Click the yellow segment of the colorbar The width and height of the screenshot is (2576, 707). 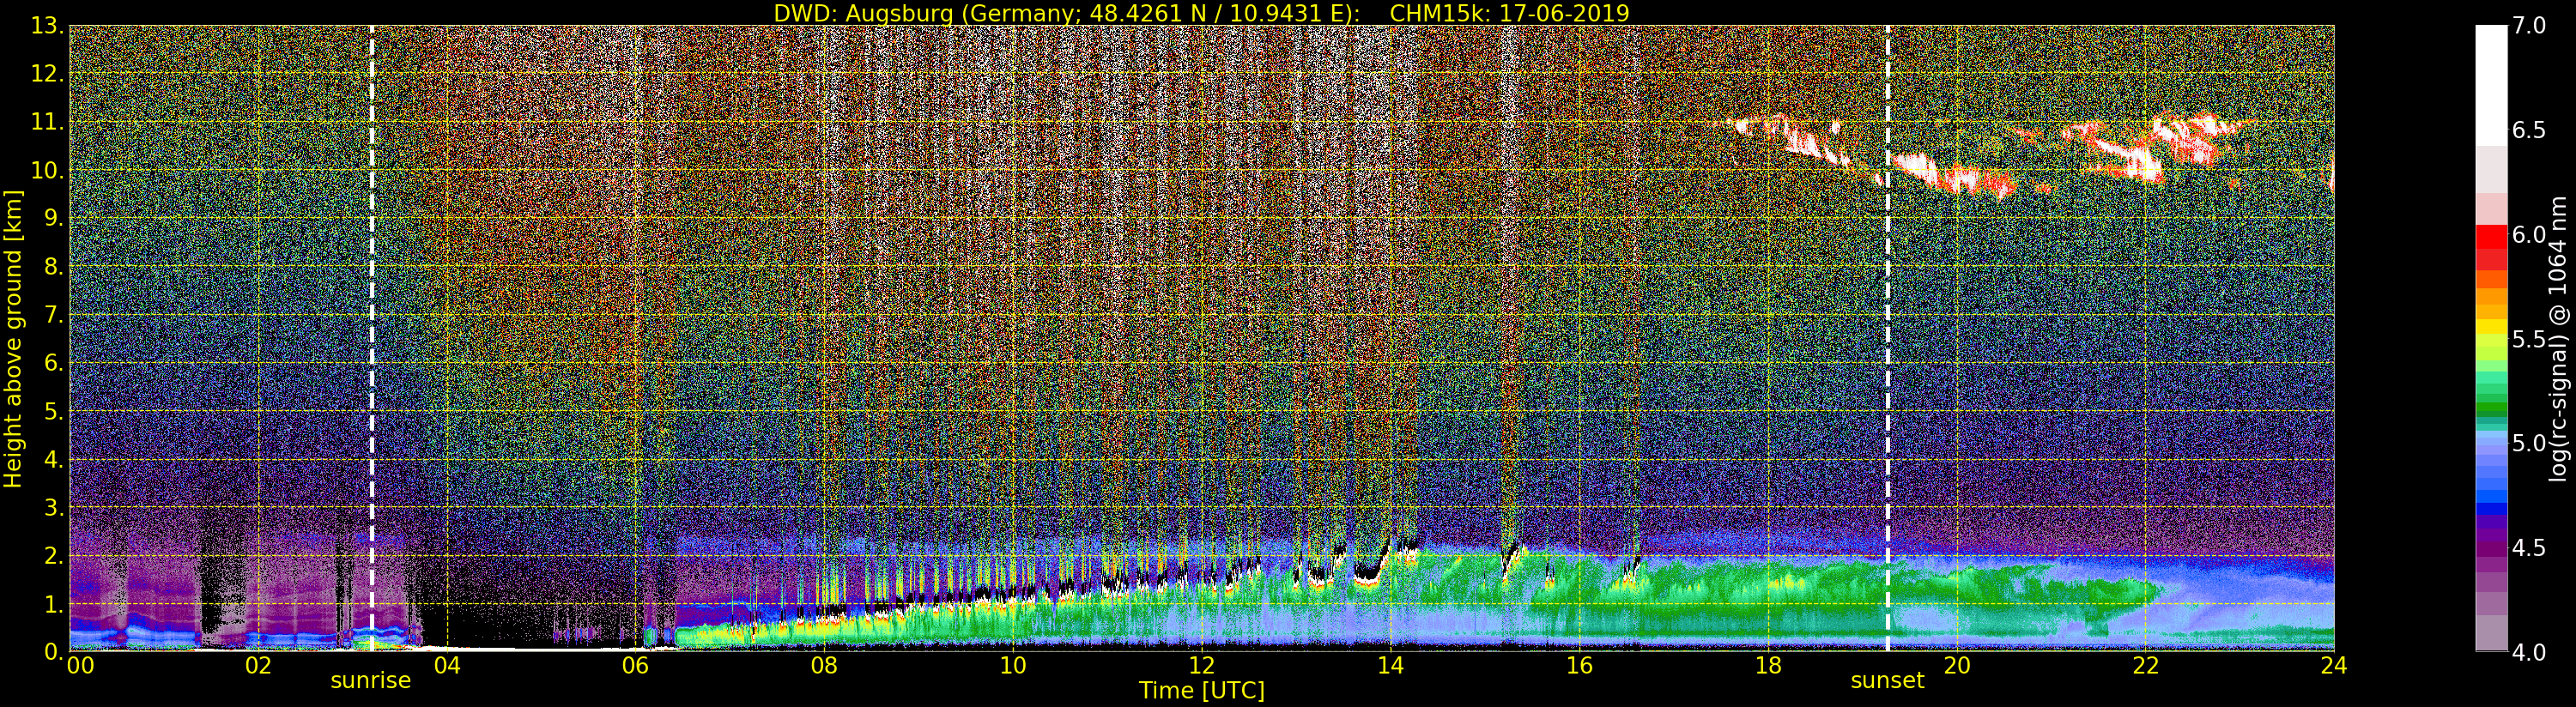click(x=2491, y=327)
